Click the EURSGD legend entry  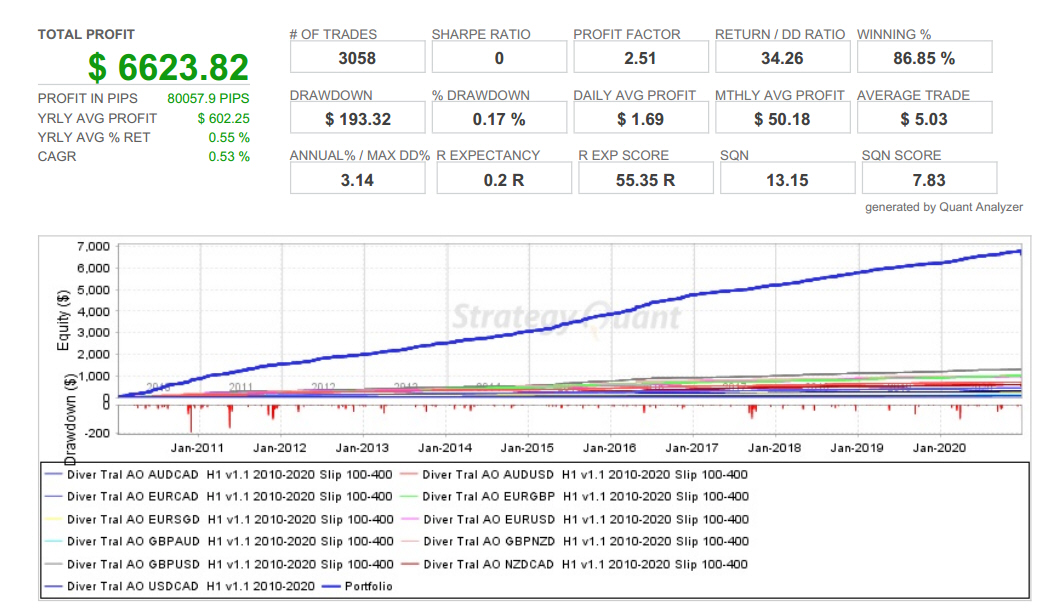tap(218, 519)
